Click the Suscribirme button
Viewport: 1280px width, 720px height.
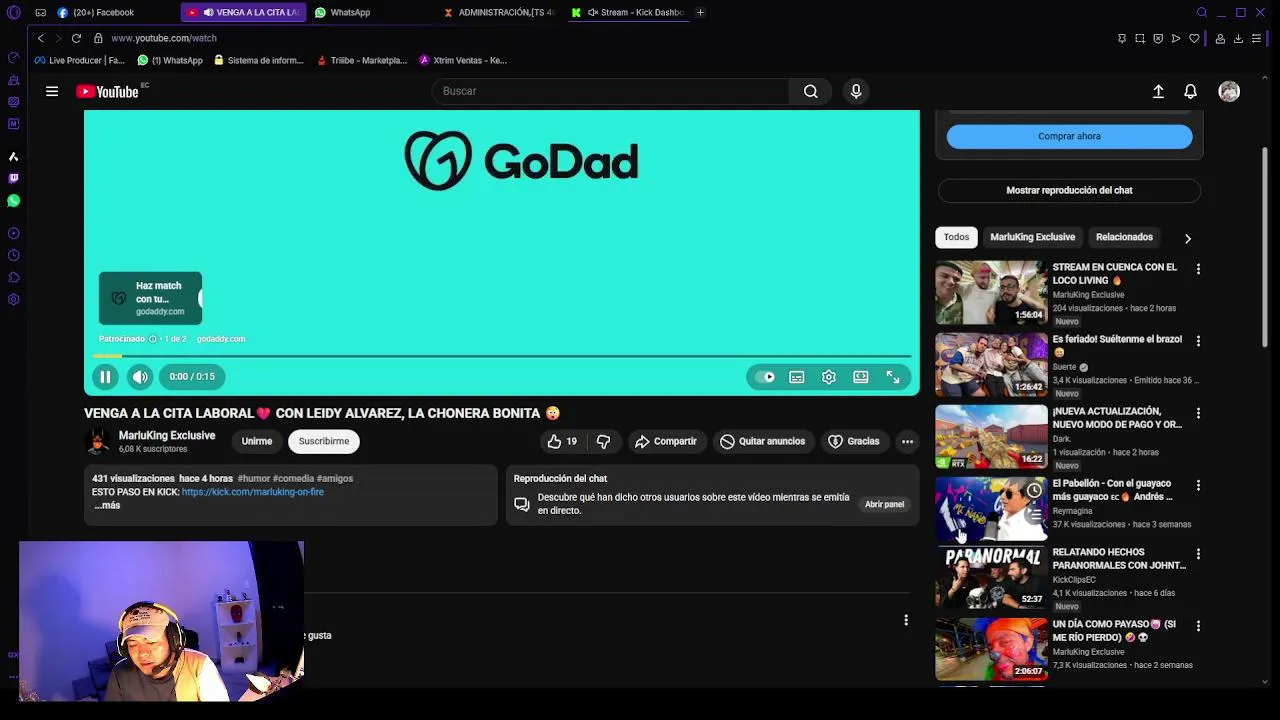click(324, 441)
